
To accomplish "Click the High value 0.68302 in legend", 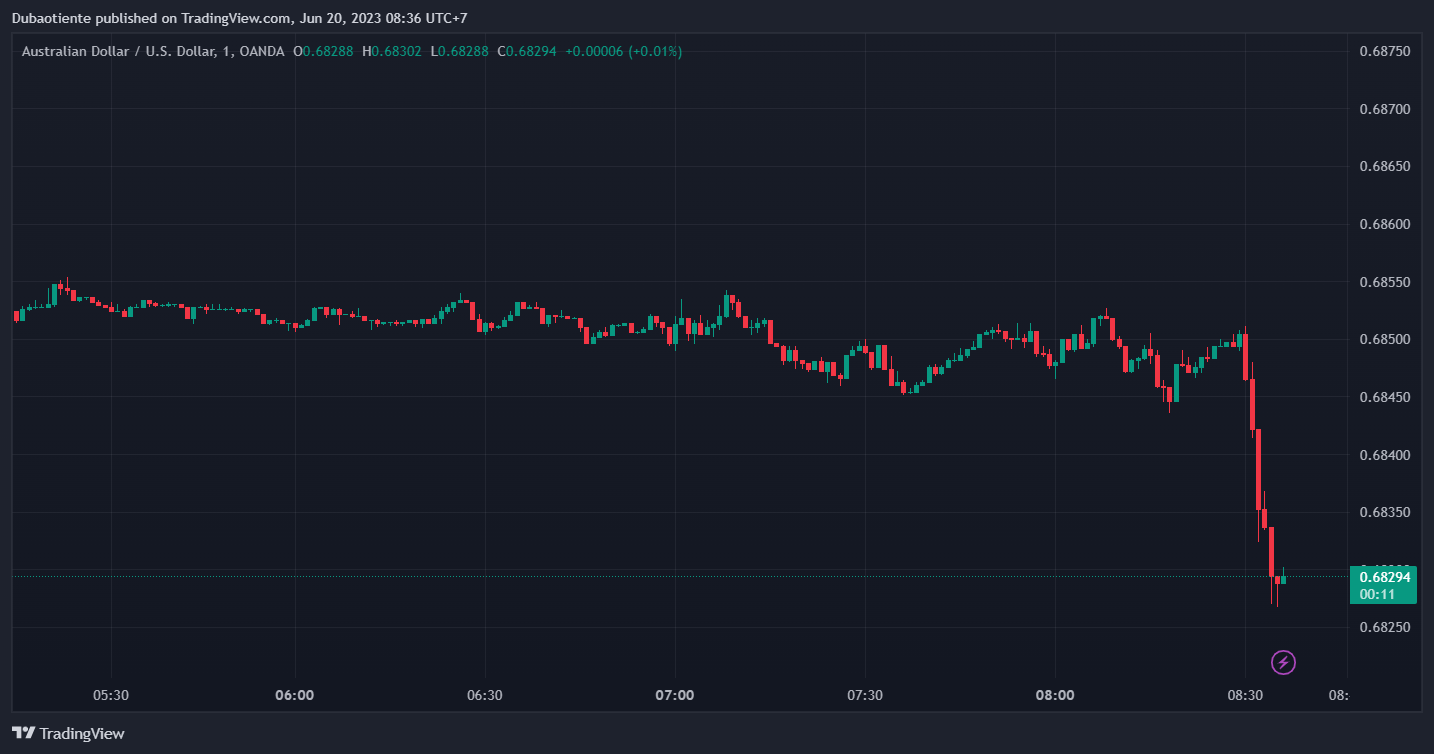I will point(396,51).
